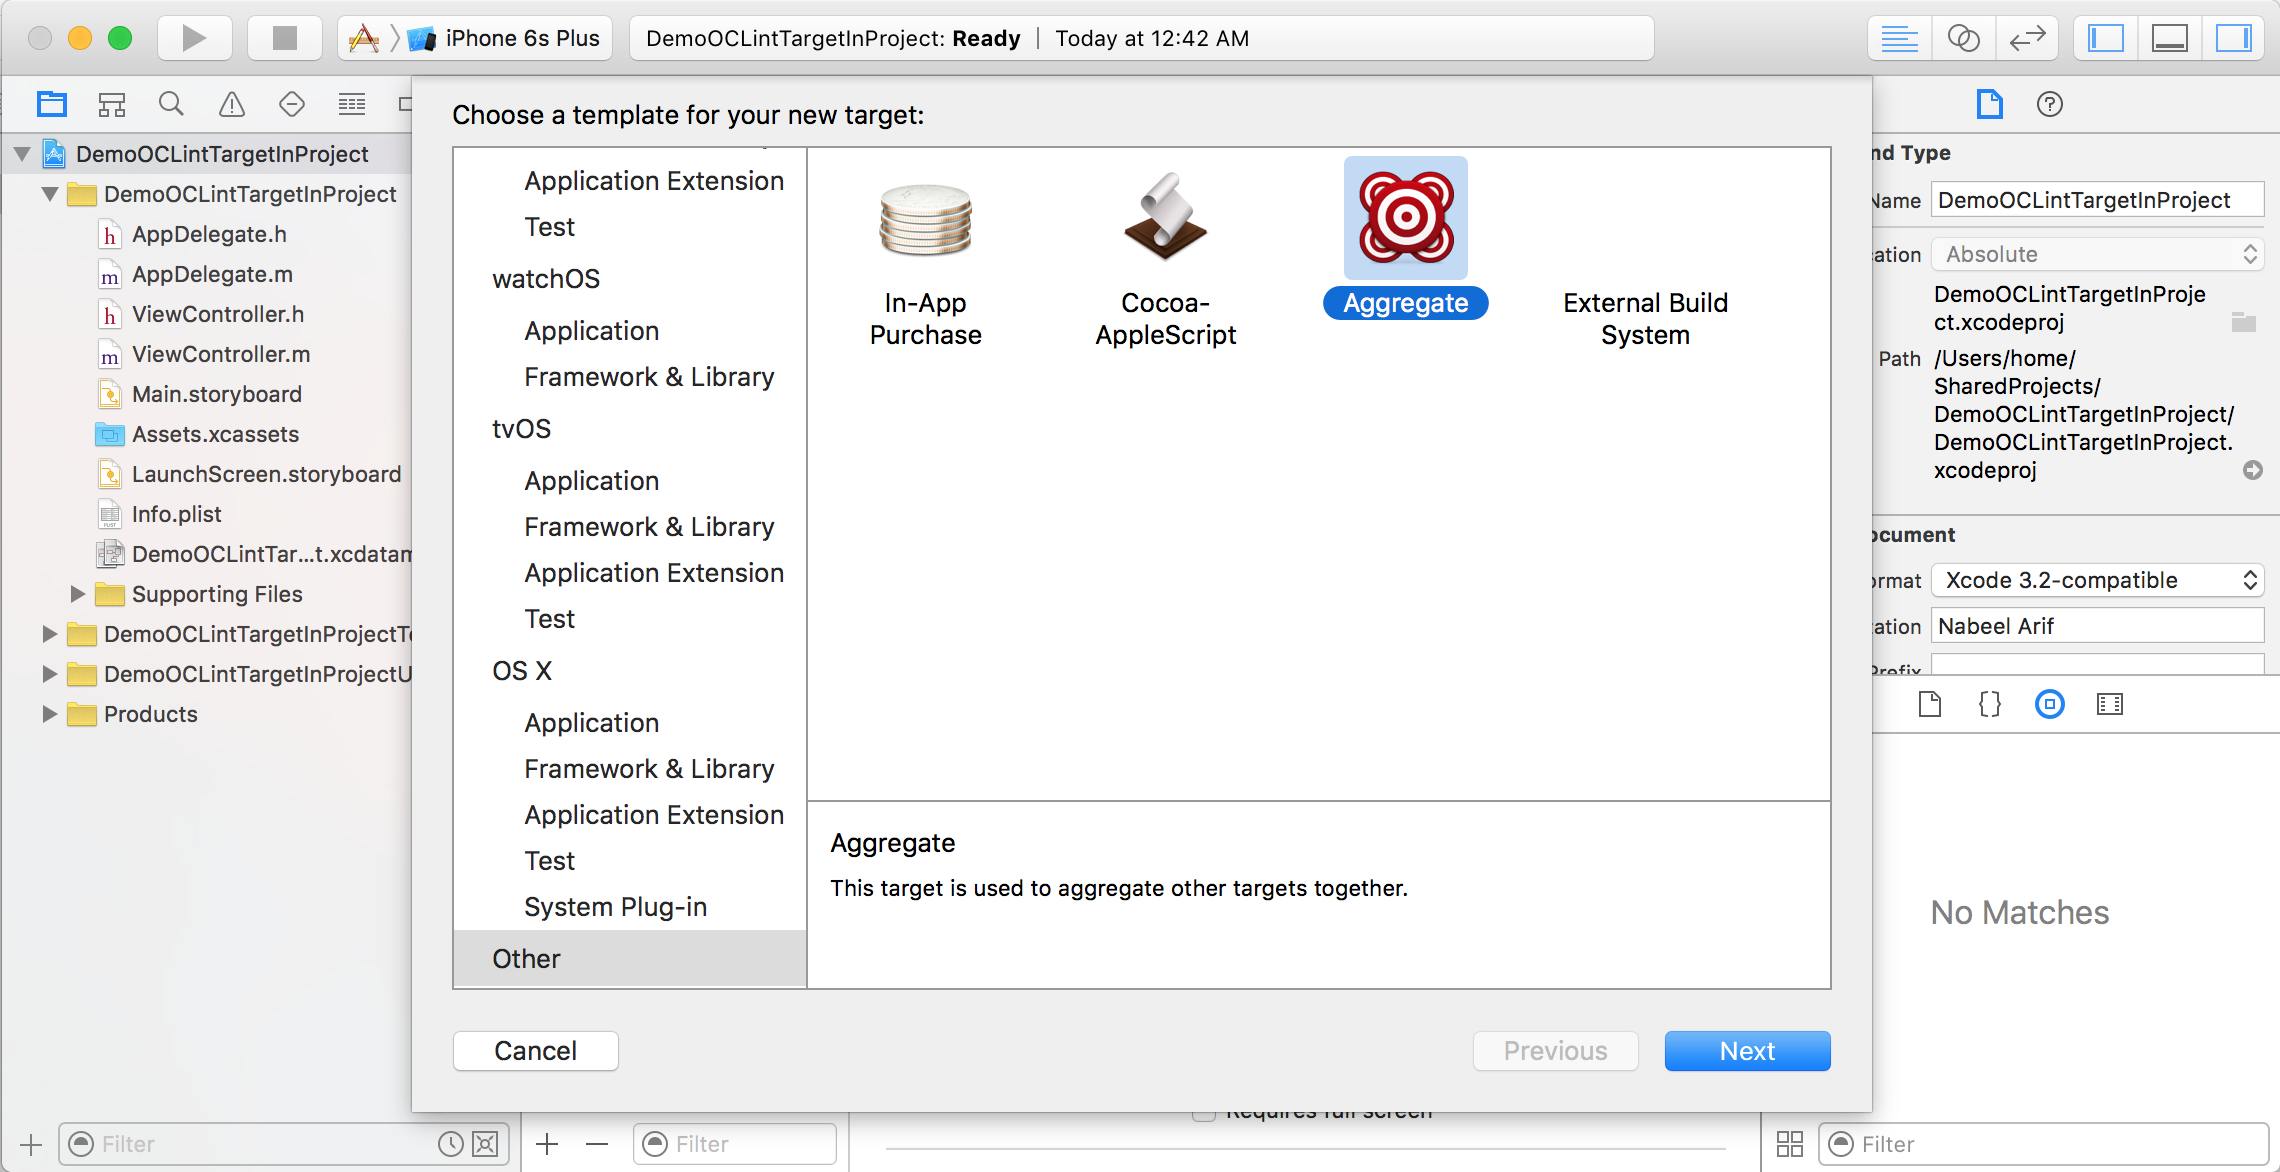The width and height of the screenshot is (2280, 1172).
Task: Hide the utilities panel
Action: pyautogui.click(x=2234, y=37)
